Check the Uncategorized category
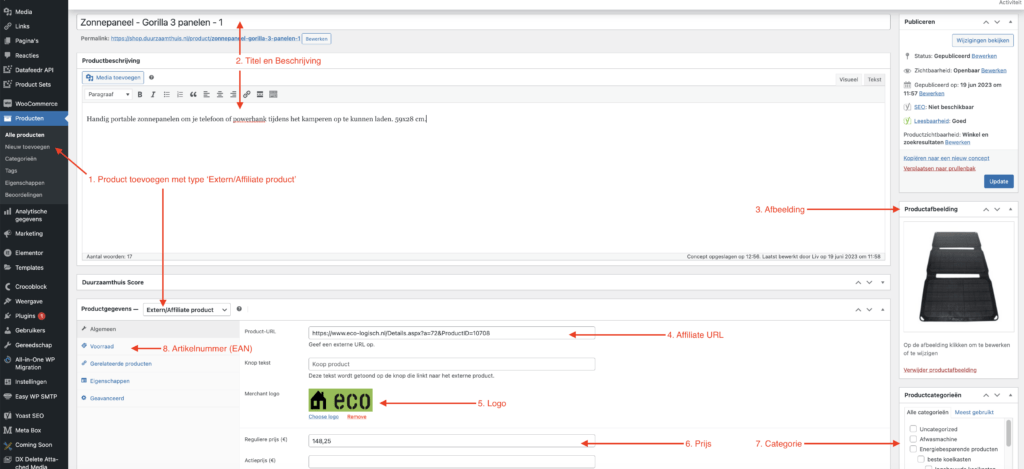1024x469 pixels. (914, 429)
